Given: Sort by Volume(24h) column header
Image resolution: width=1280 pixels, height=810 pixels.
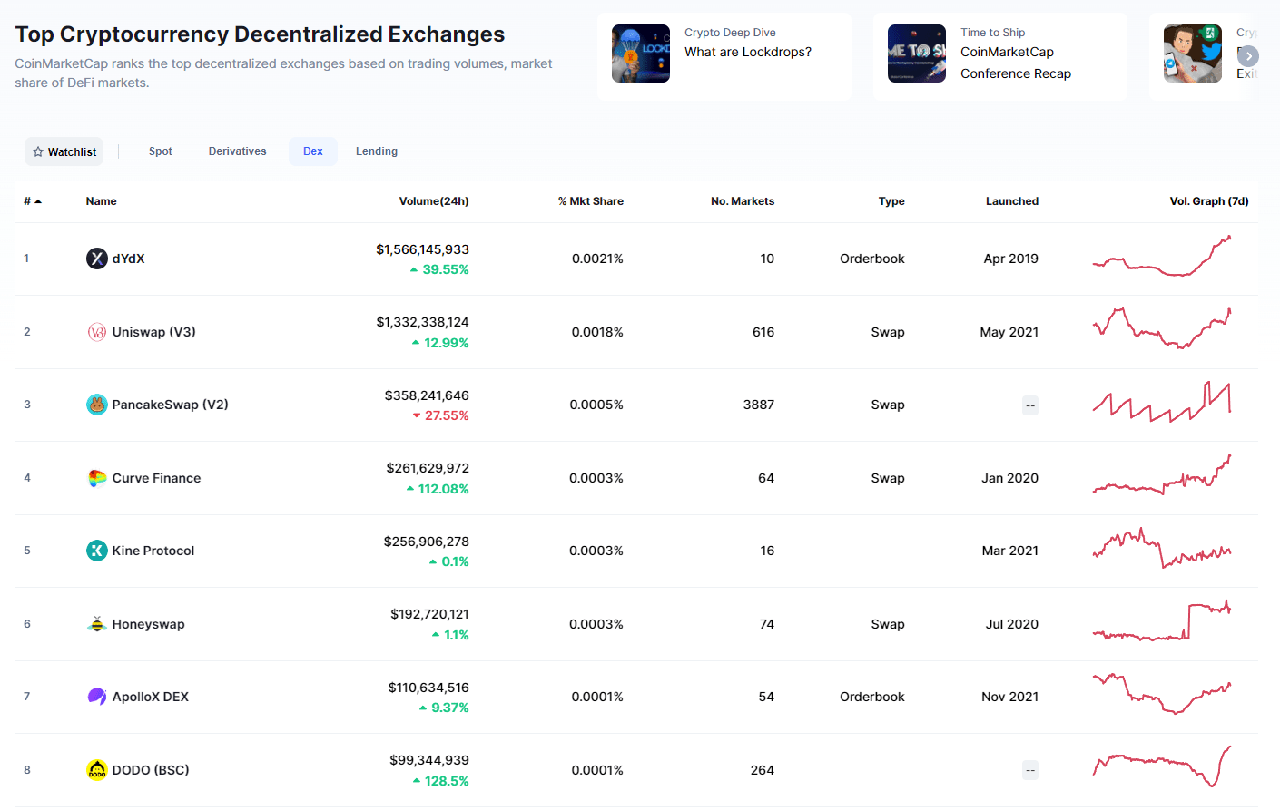Looking at the screenshot, I should [434, 201].
